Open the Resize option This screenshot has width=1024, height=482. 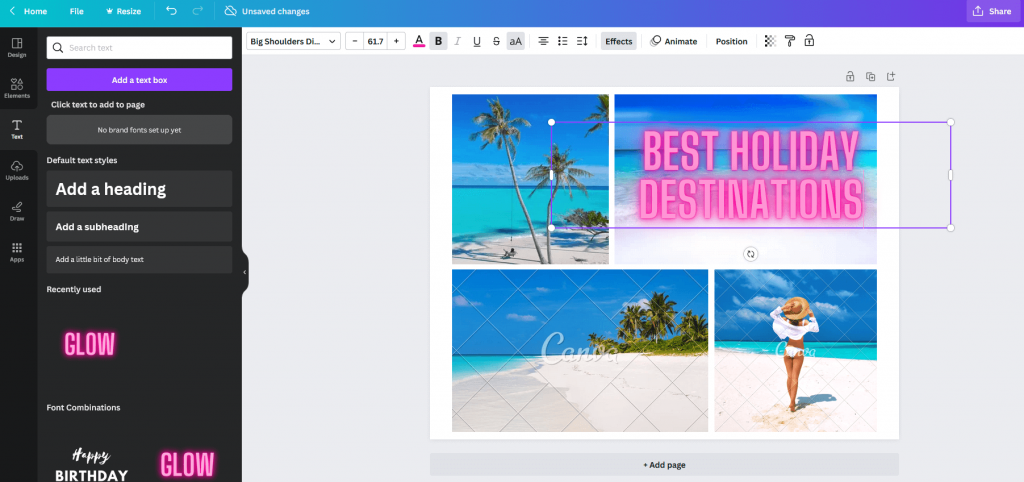[x=123, y=11]
